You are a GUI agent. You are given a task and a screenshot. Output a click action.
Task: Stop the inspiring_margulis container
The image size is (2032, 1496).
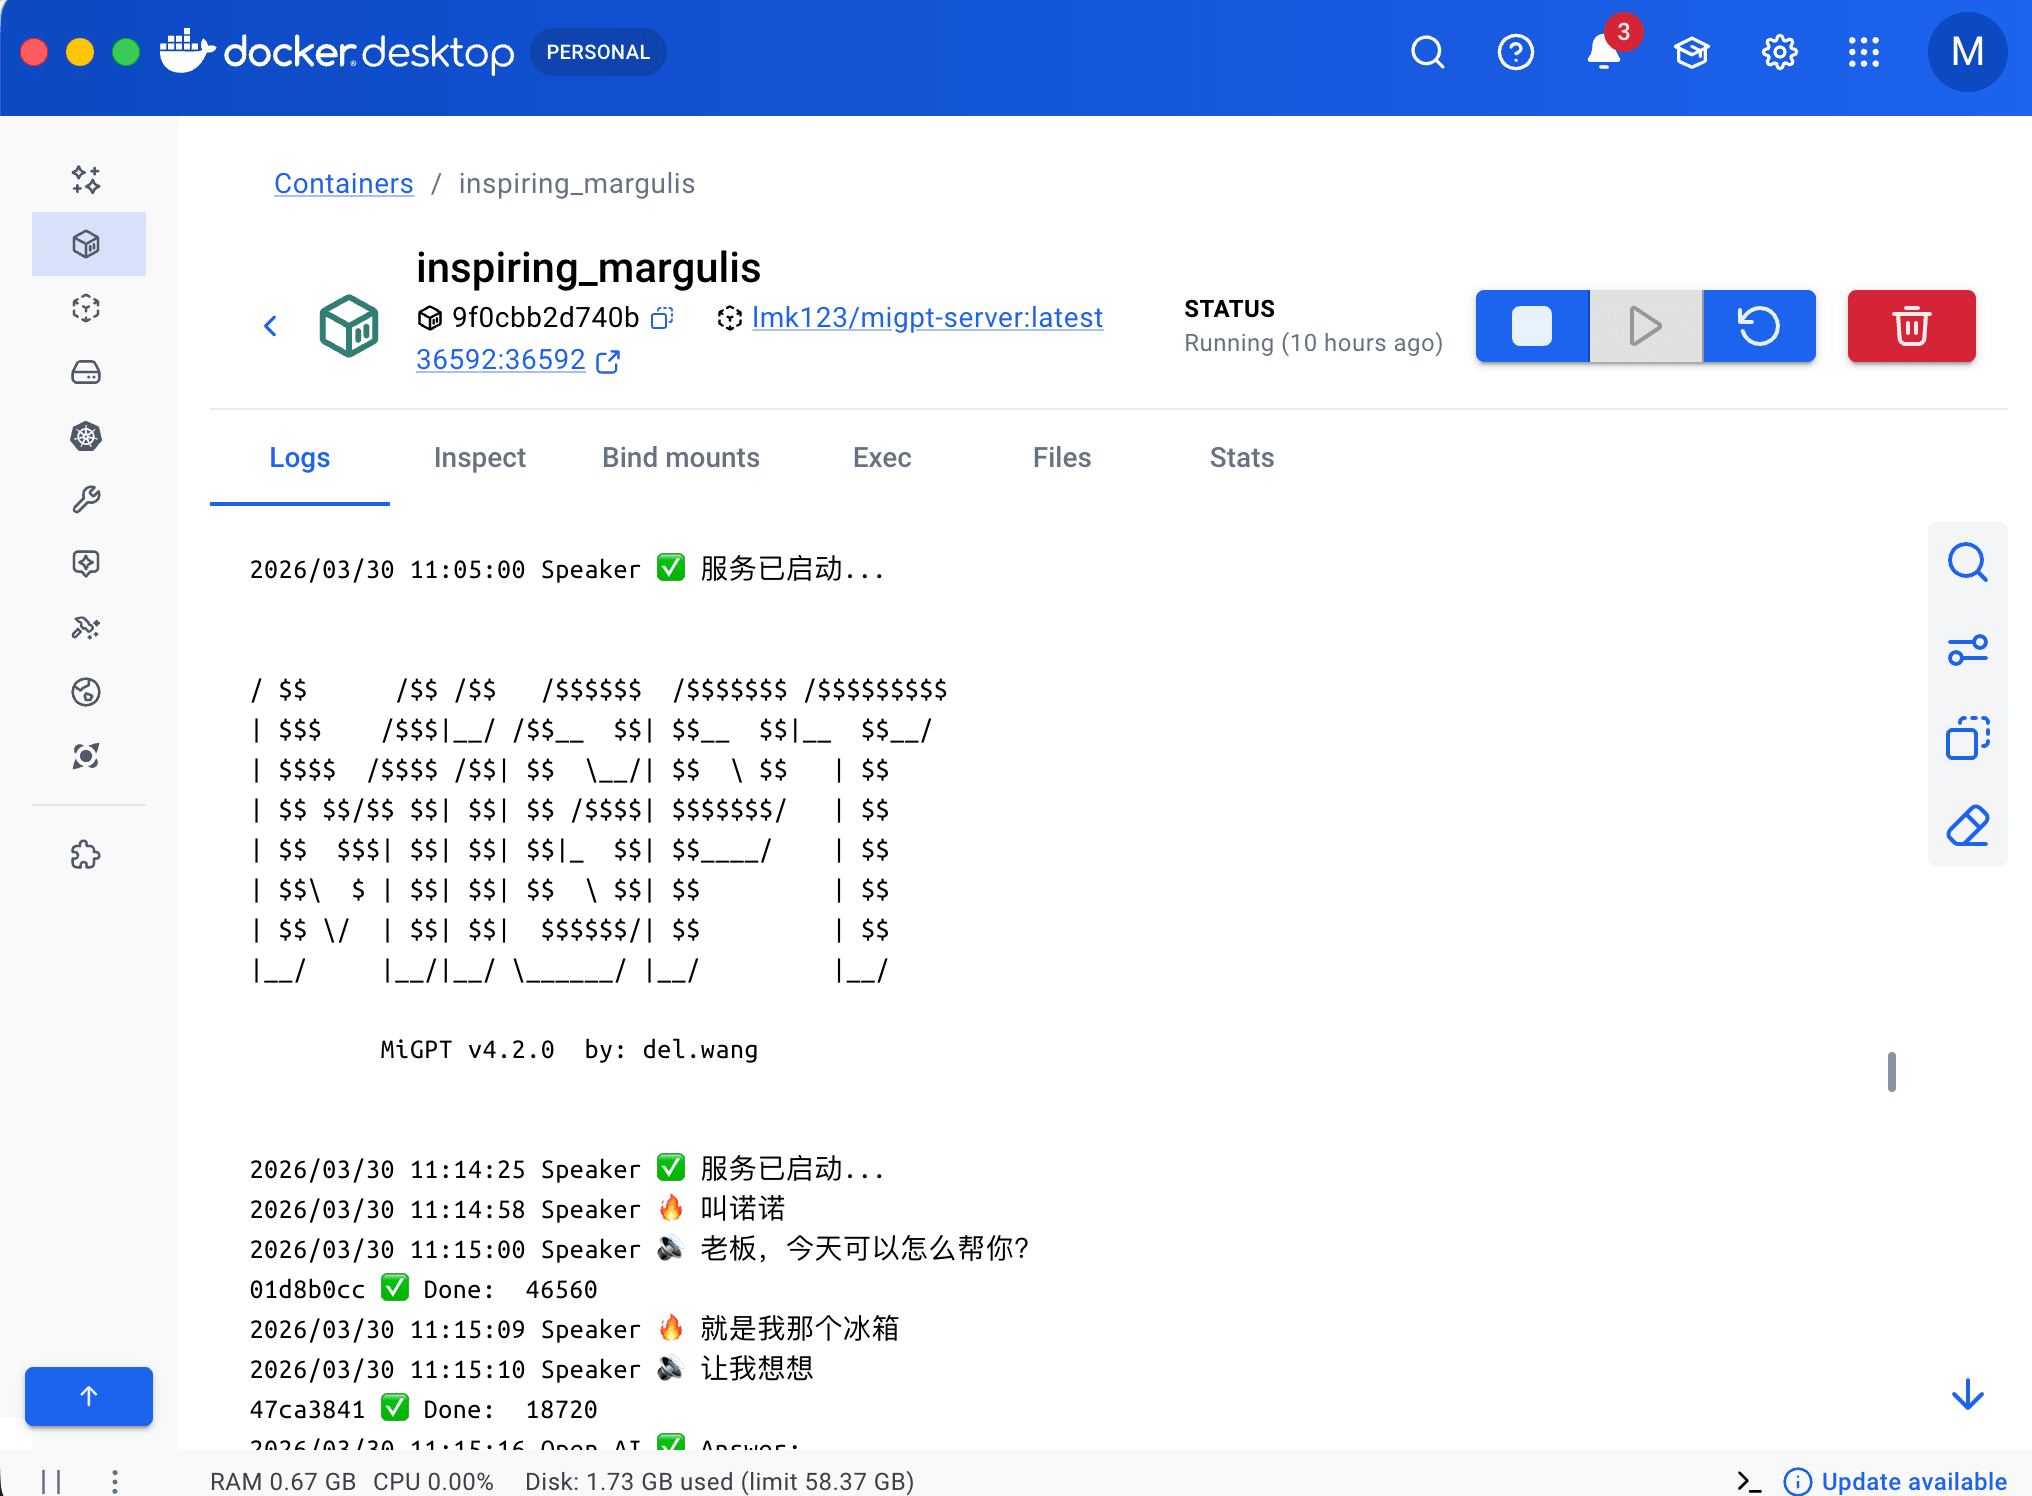(1532, 326)
